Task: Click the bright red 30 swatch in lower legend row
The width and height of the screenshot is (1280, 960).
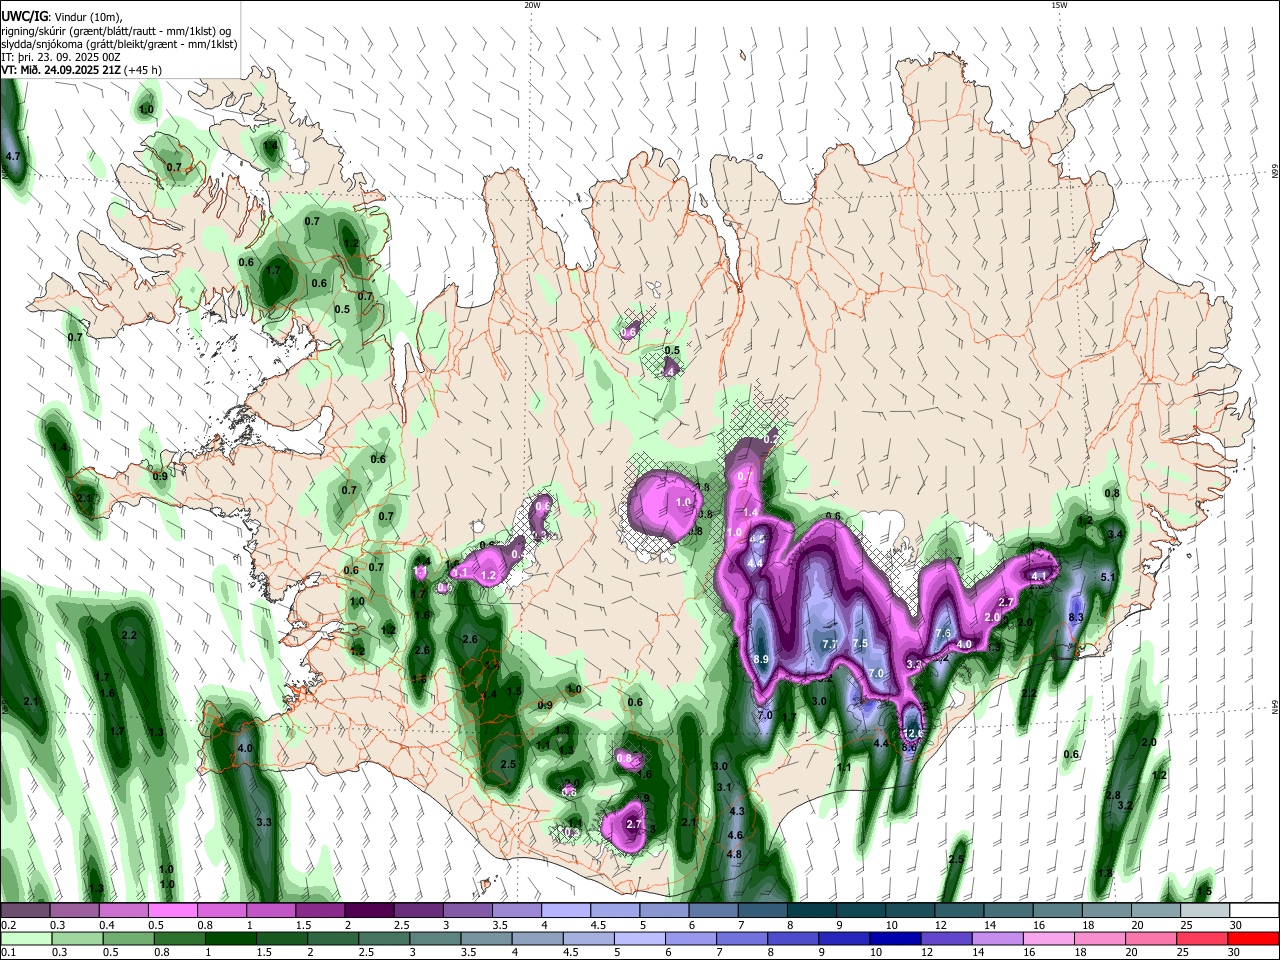Action: [1254, 938]
